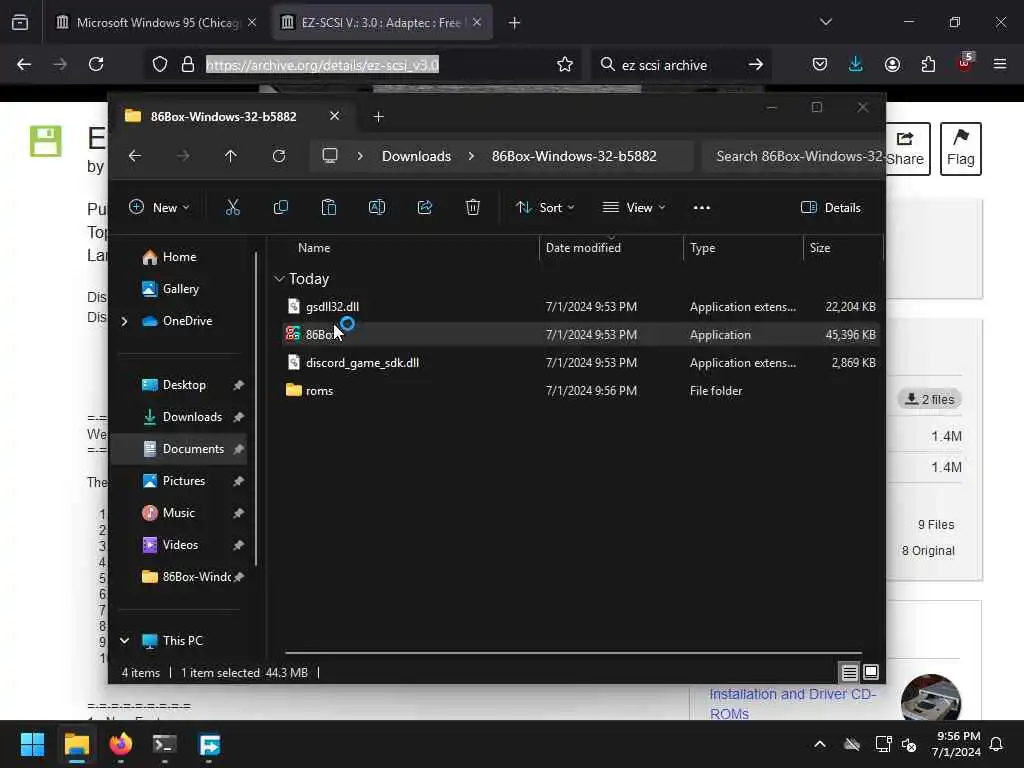Image resolution: width=1024 pixels, height=768 pixels.
Task: Open a new Firefox tab
Action: click(514, 23)
